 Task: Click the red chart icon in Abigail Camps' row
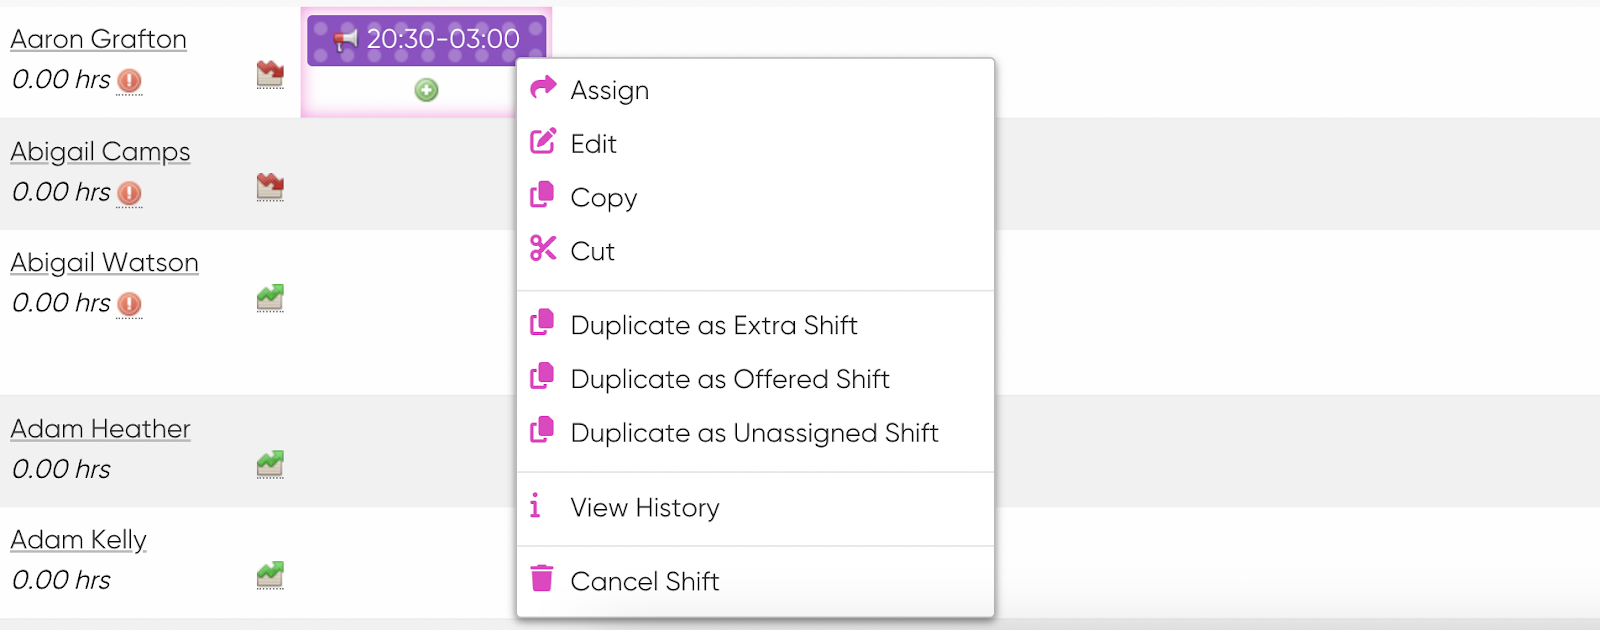coord(270,186)
